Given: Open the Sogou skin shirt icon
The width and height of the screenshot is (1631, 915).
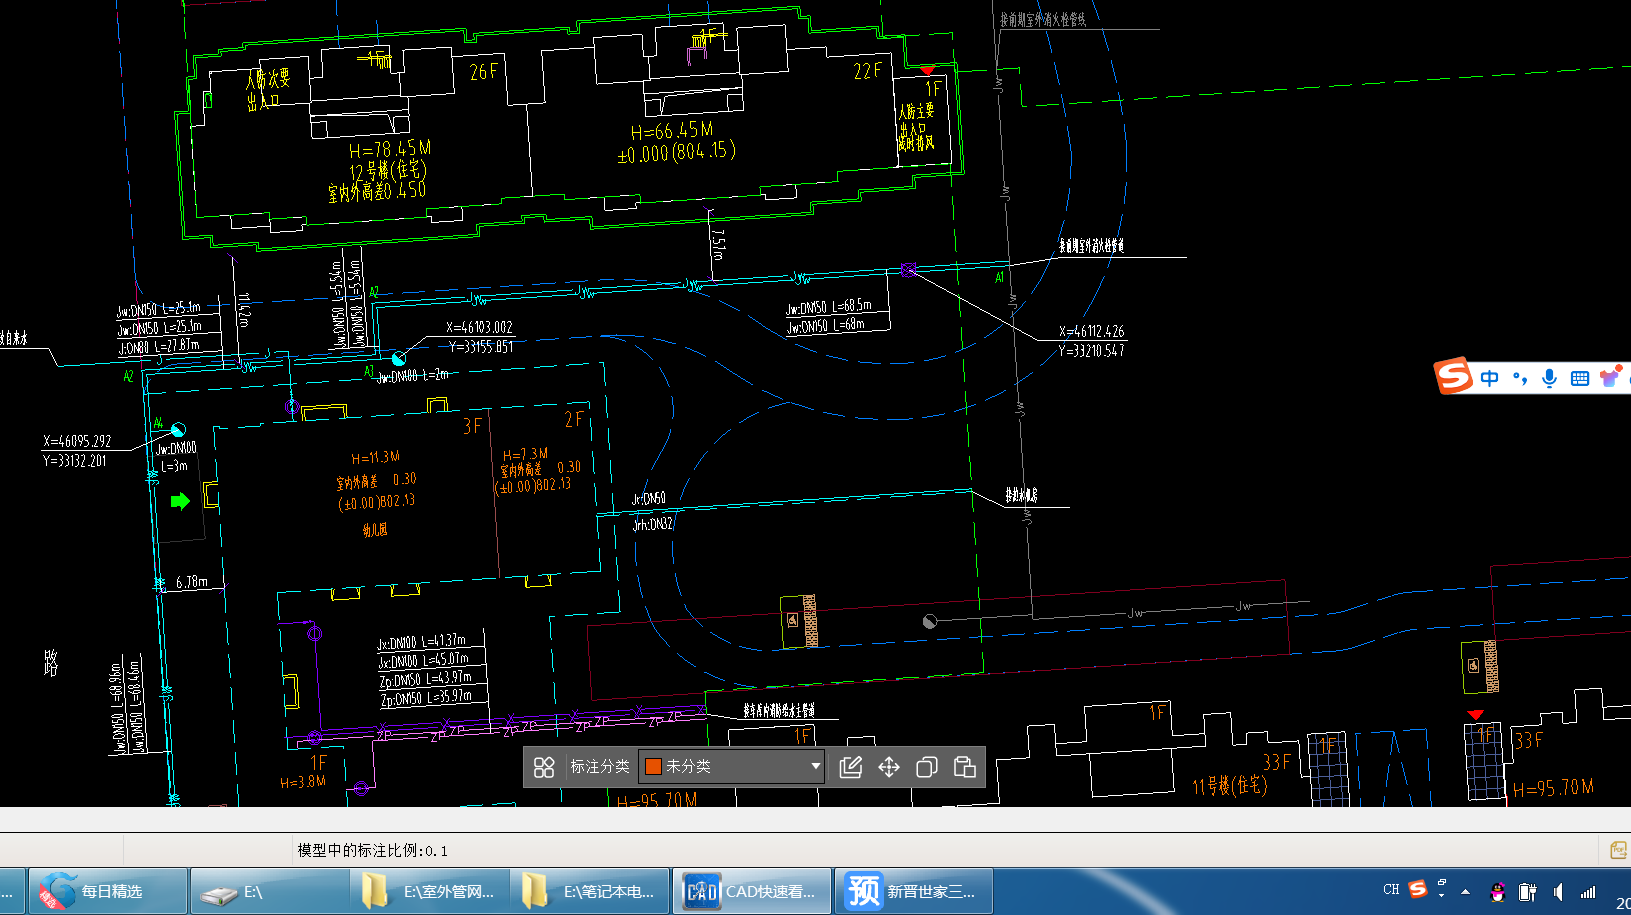Looking at the screenshot, I should coord(1610,377).
